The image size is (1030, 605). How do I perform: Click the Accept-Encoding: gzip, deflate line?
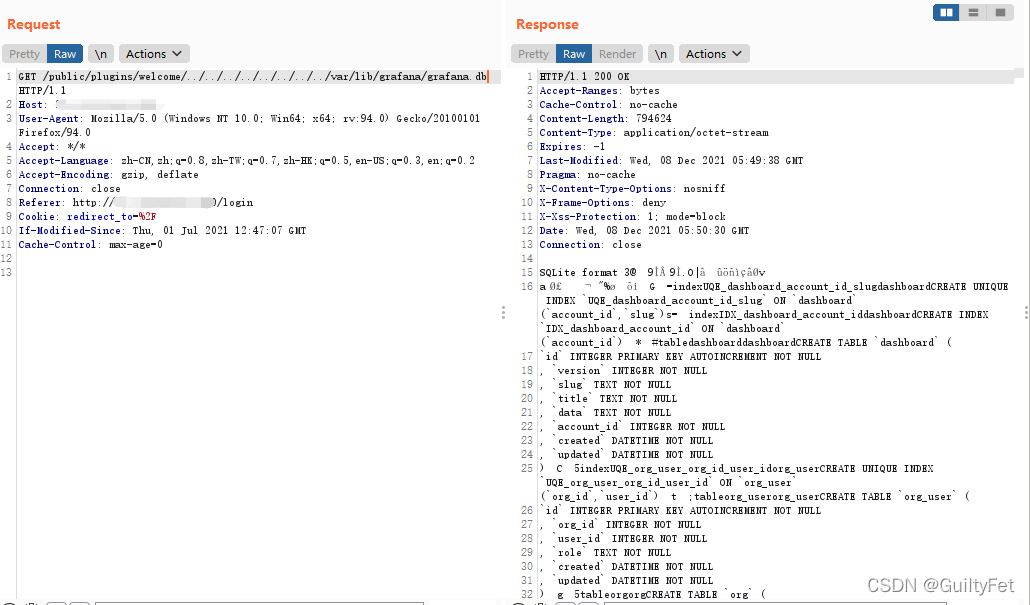pyautogui.click(x=108, y=175)
